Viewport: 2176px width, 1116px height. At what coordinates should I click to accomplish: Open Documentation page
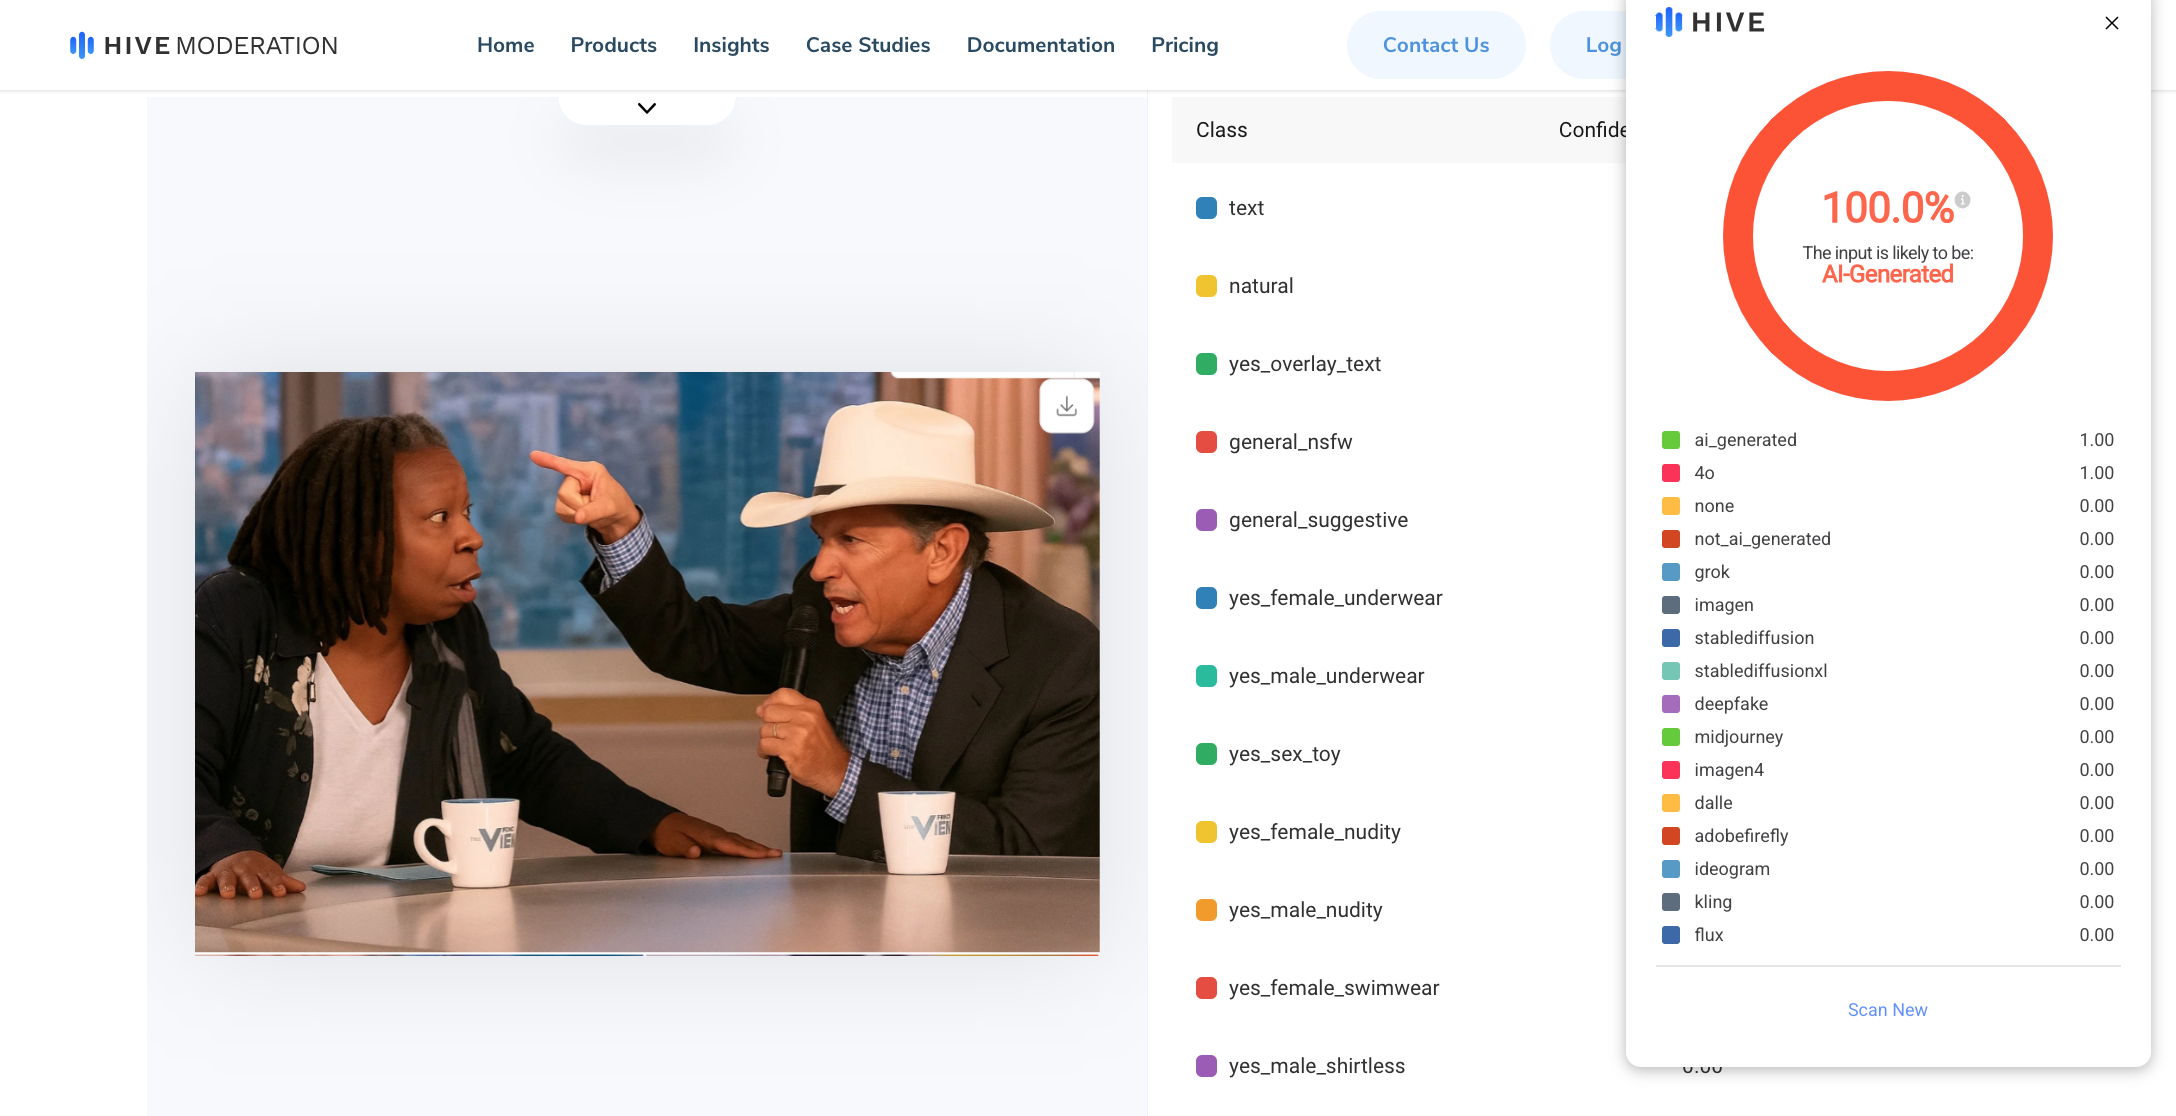click(1040, 45)
